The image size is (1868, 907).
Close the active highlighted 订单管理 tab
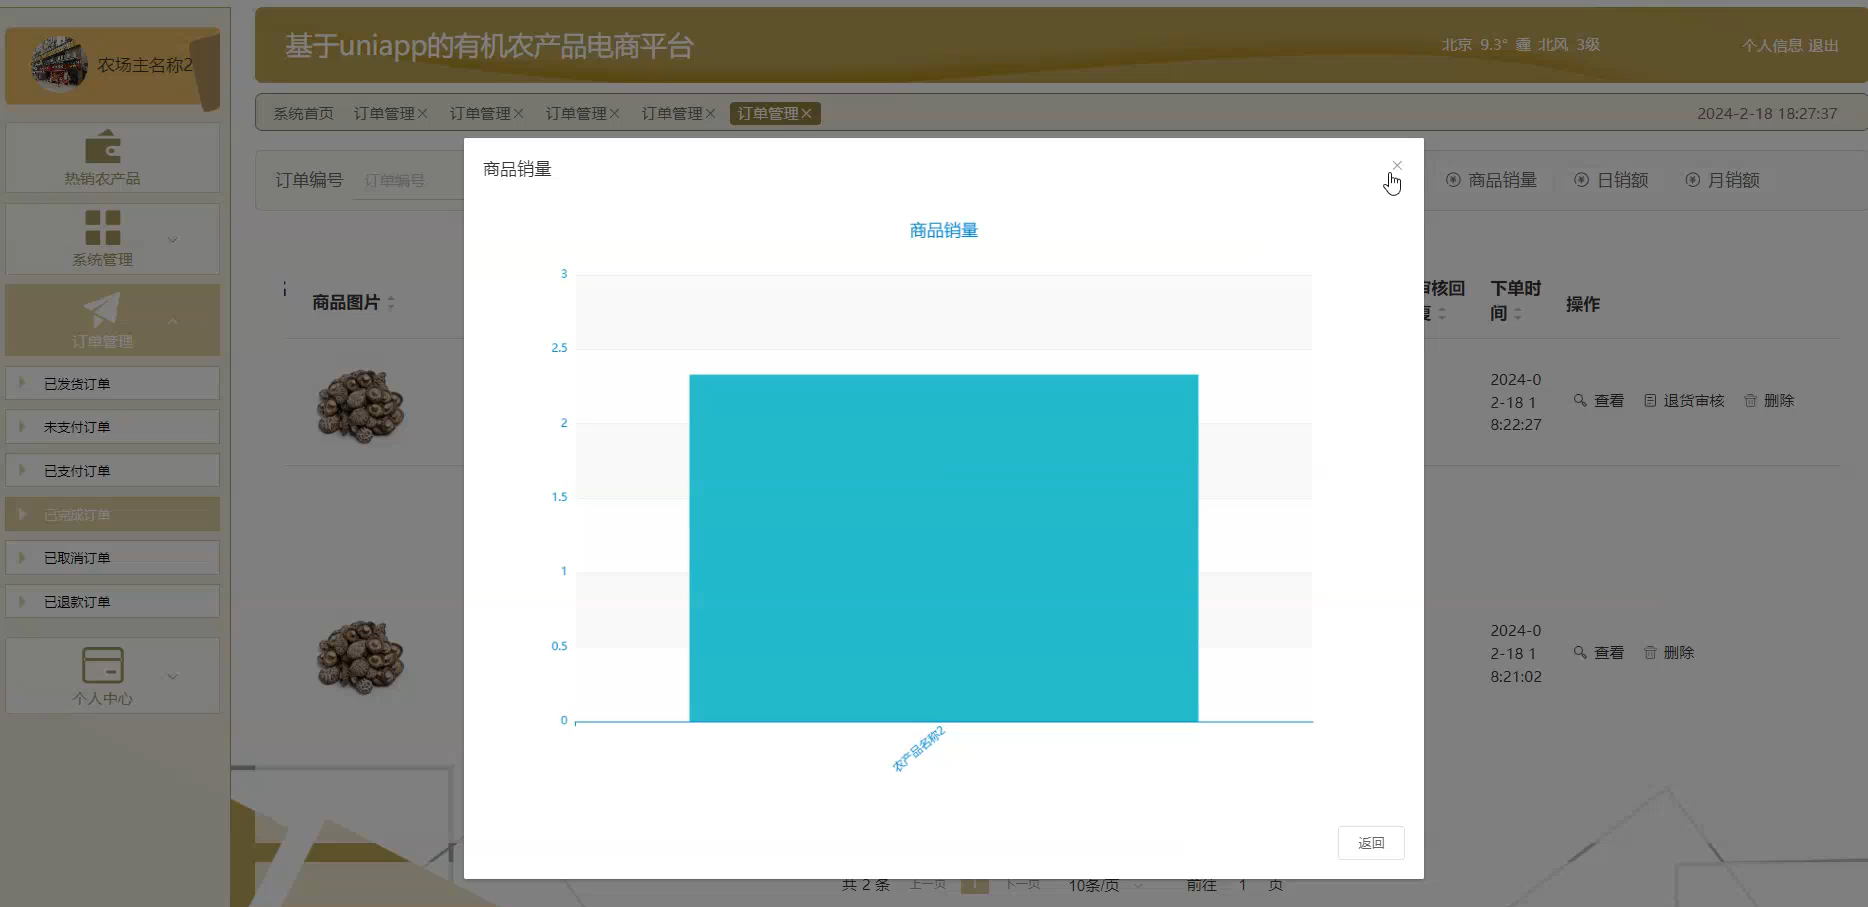[x=807, y=114]
